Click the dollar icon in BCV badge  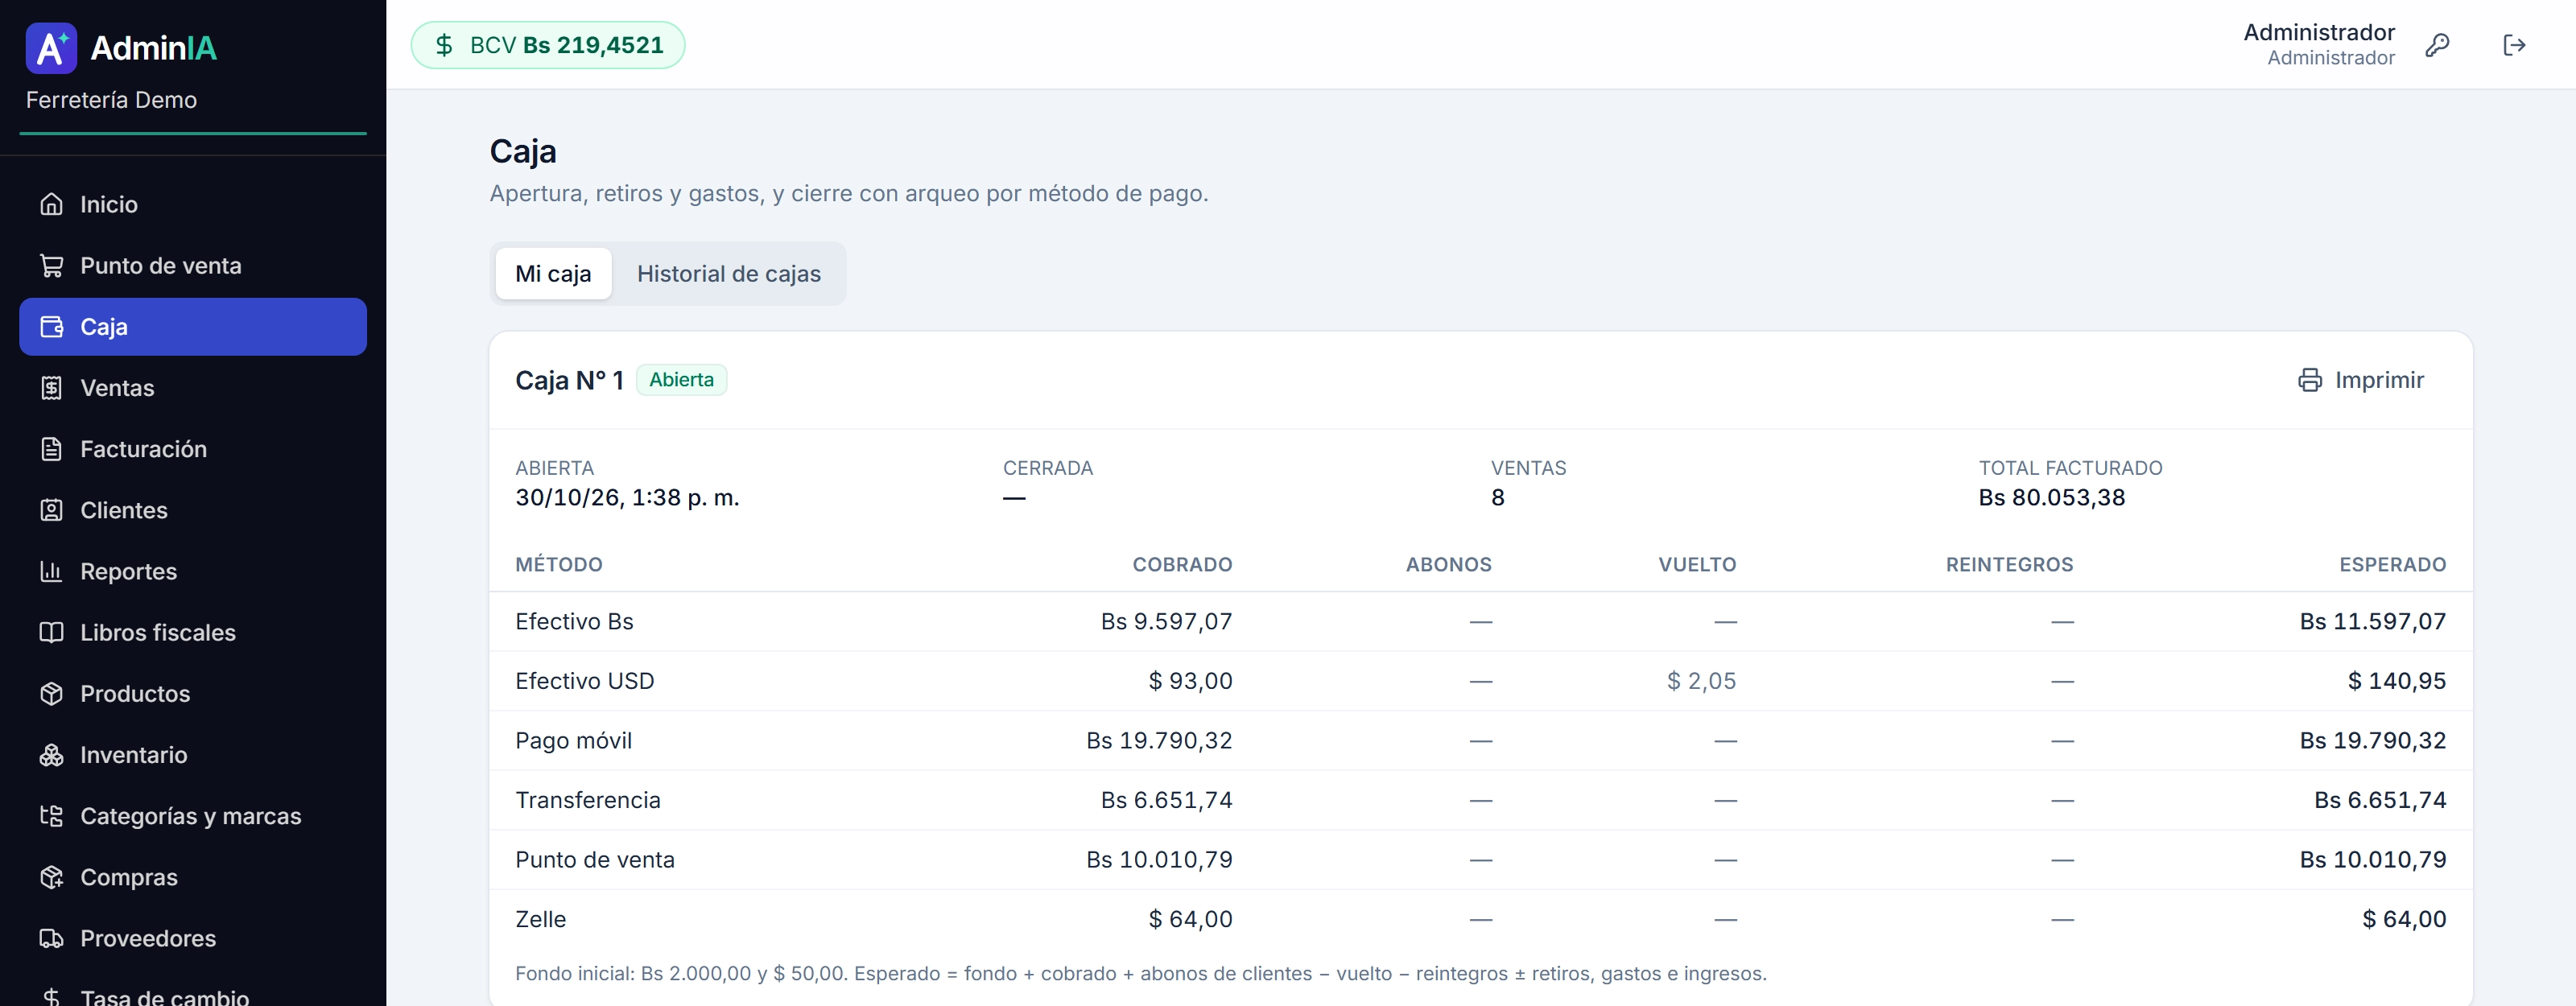click(444, 45)
